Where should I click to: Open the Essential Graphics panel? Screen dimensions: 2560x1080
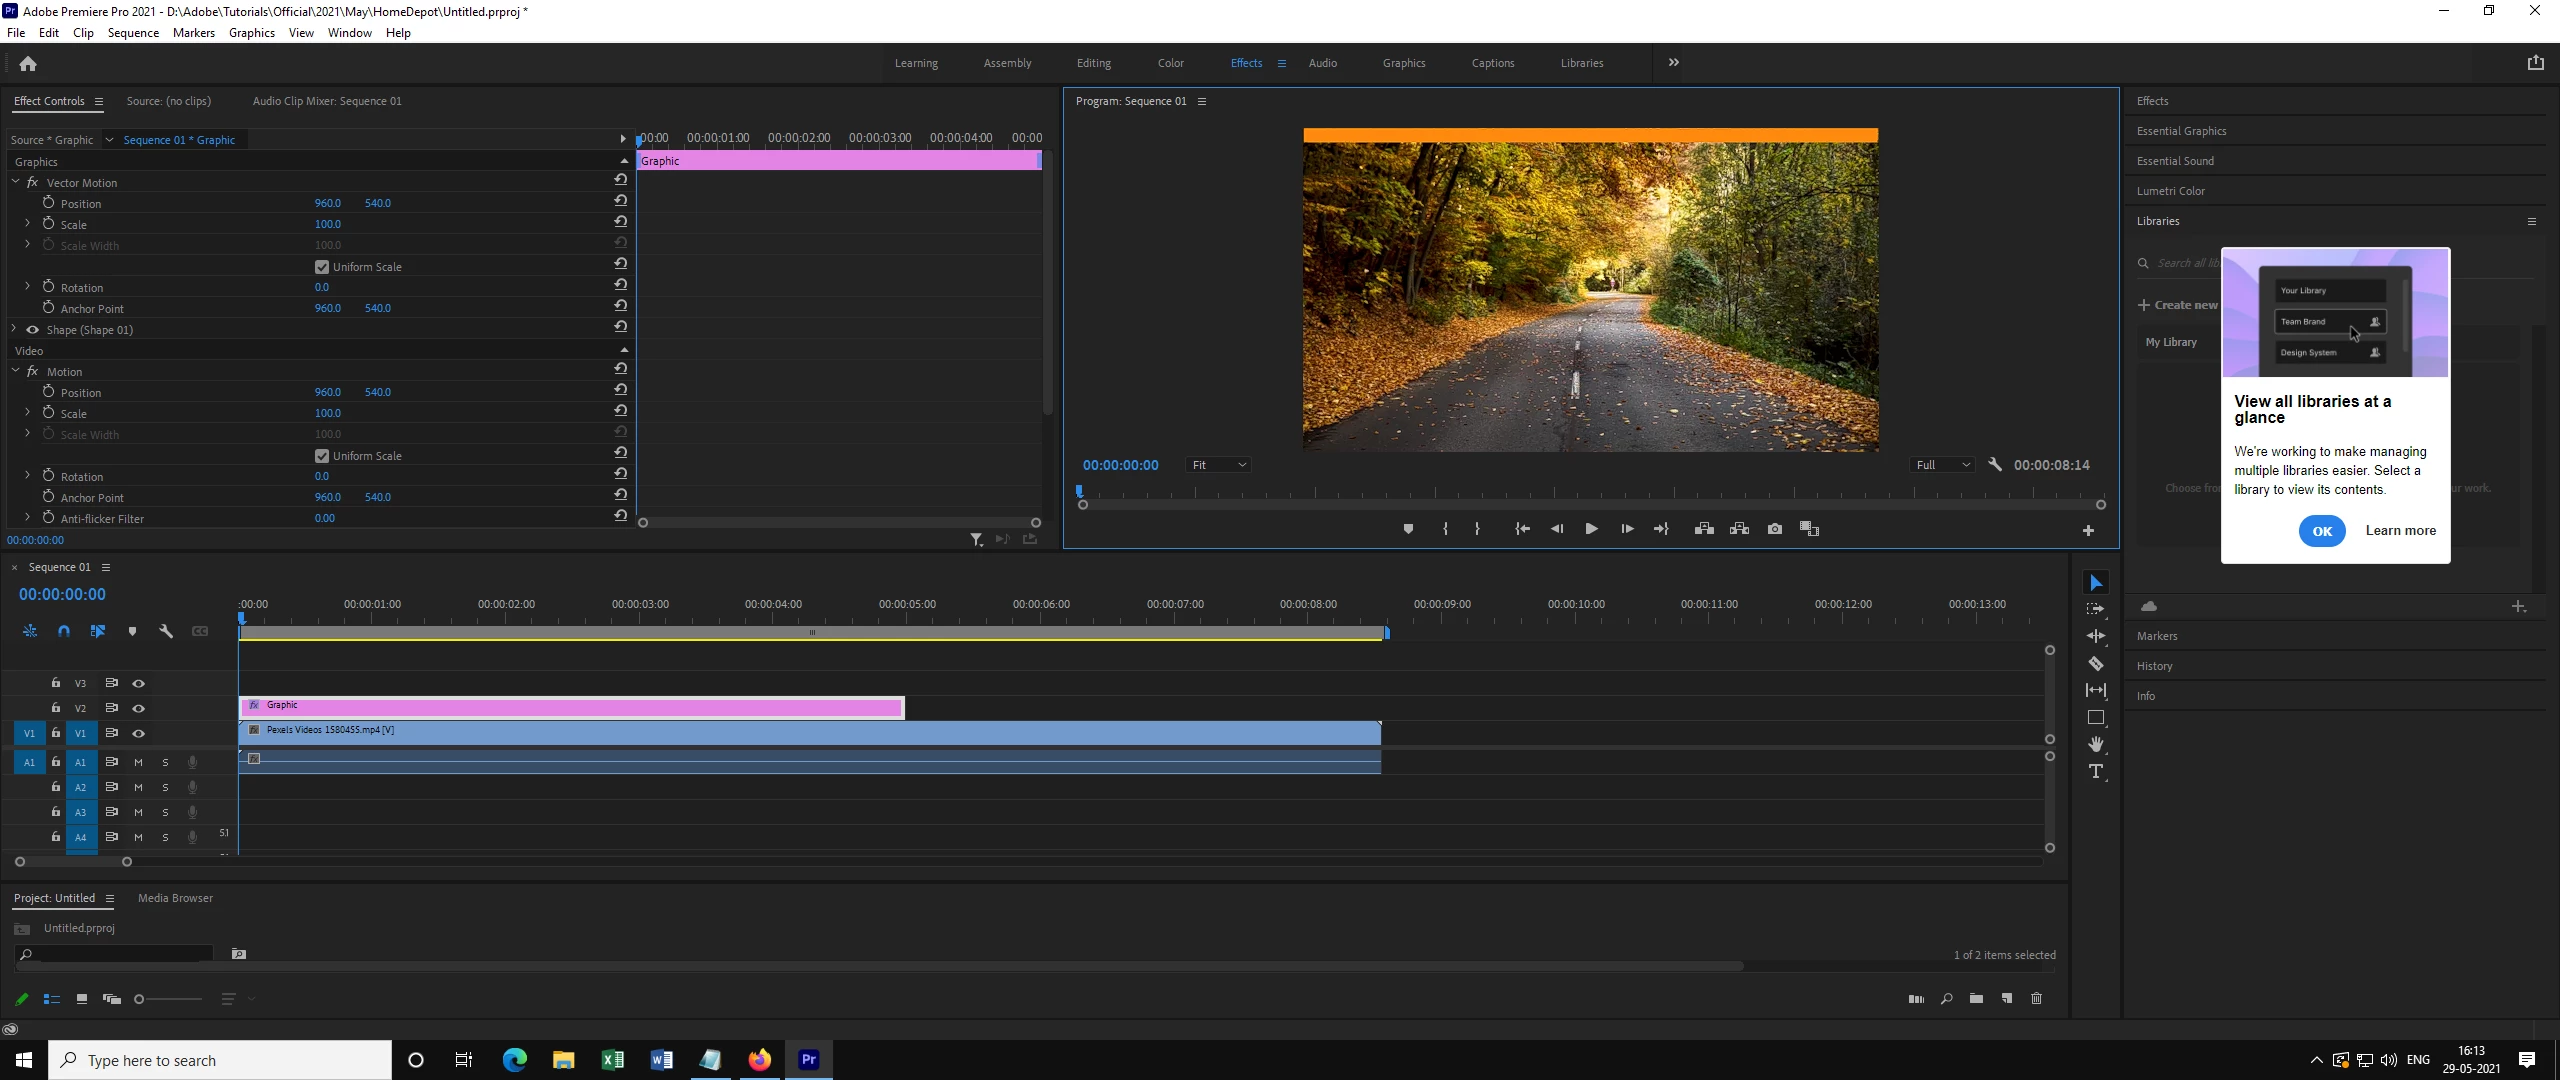click(2181, 131)
